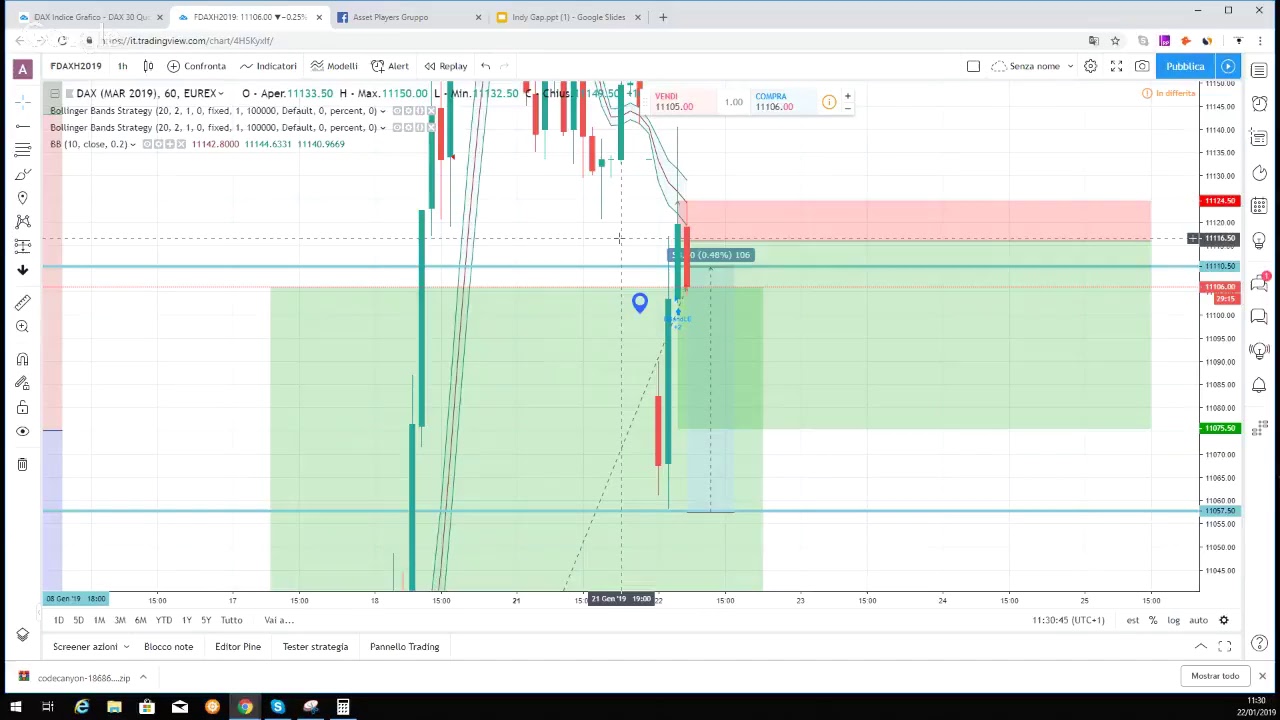Remove the BB (10, close, 0.2) indicator
This screenshot has width=1280, height=720.
click(182, 144)
